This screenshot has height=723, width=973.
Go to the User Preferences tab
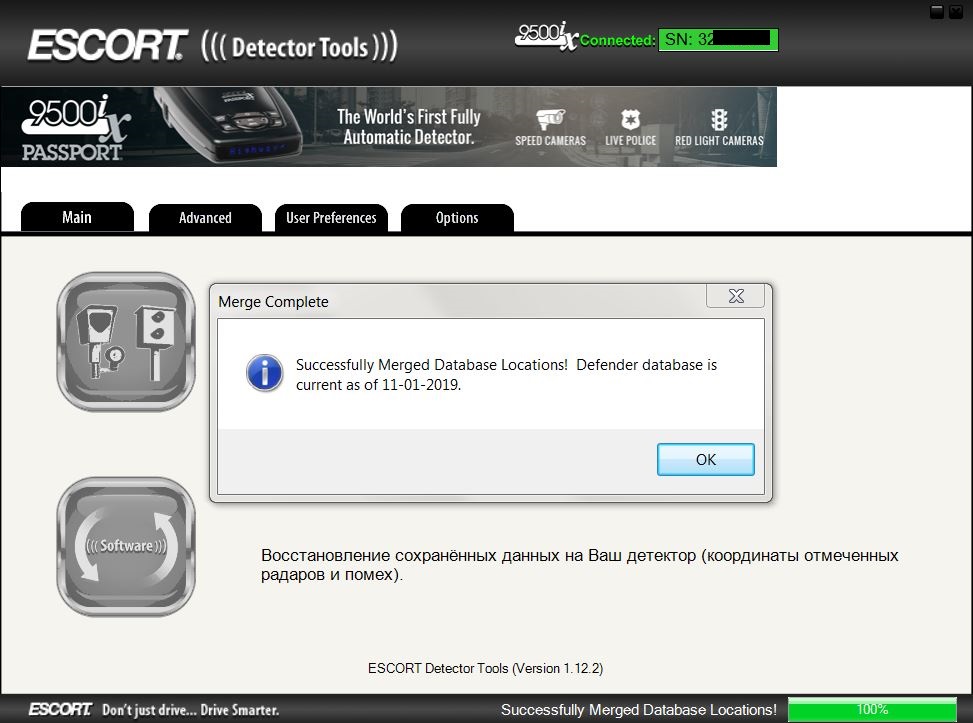tap(331, 218)
